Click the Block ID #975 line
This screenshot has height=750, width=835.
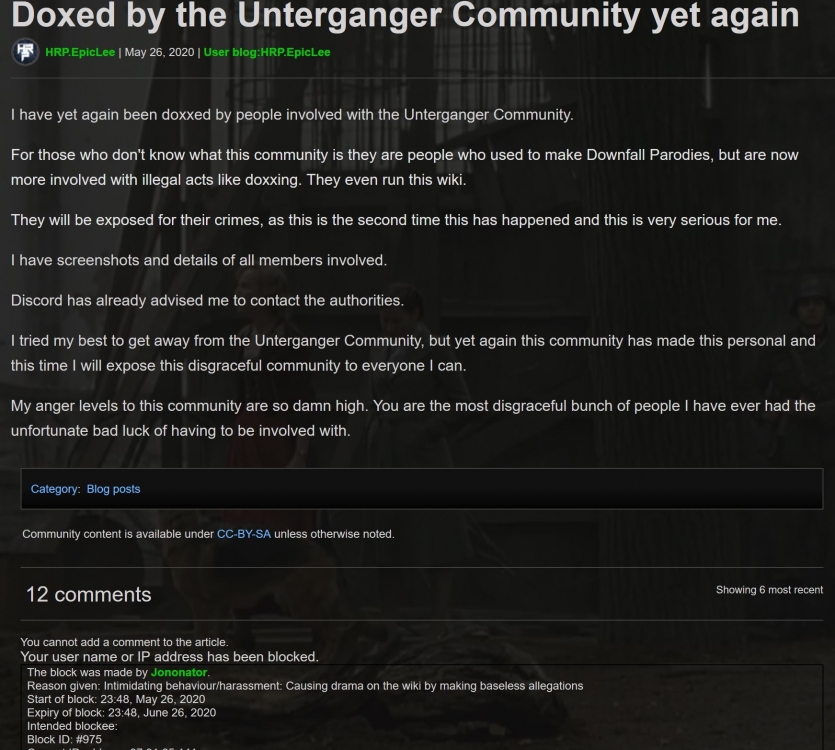(x=64, y=739)
